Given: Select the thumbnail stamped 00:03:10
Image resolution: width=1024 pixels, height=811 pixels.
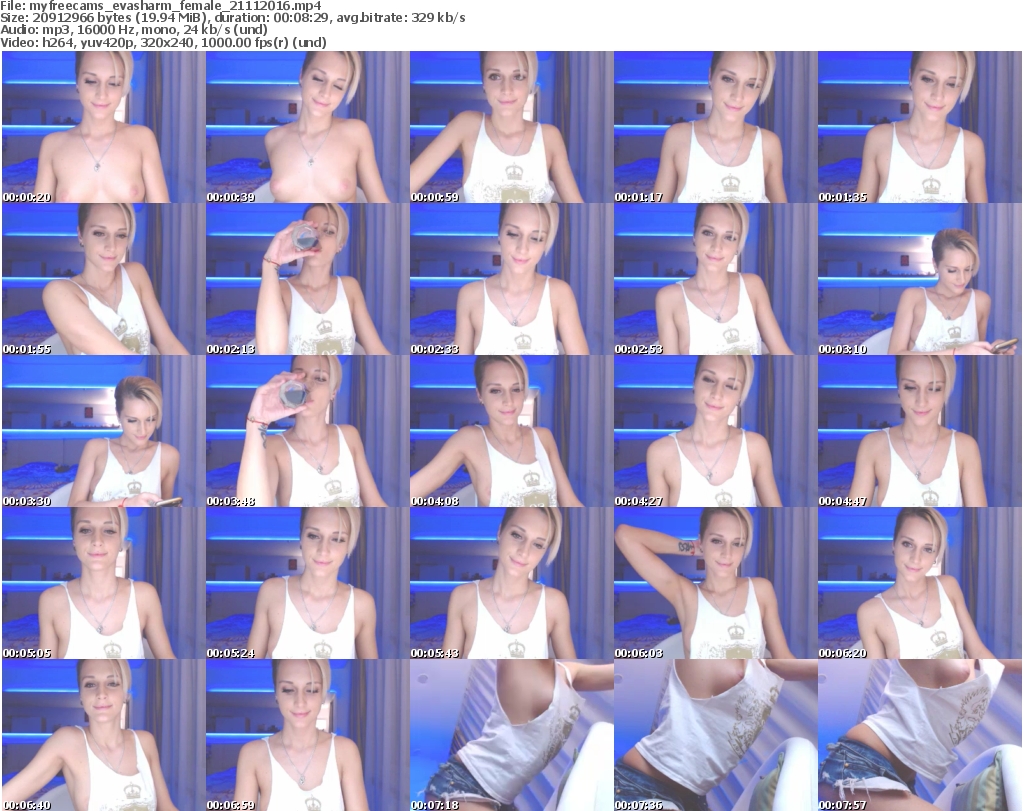Looking at the screenshot, I should pos(920,279).
